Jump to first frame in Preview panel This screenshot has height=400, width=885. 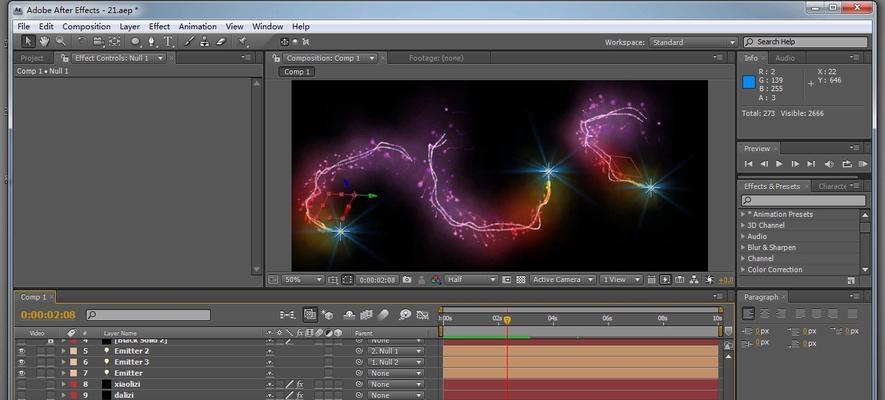(x=748, y=164)
